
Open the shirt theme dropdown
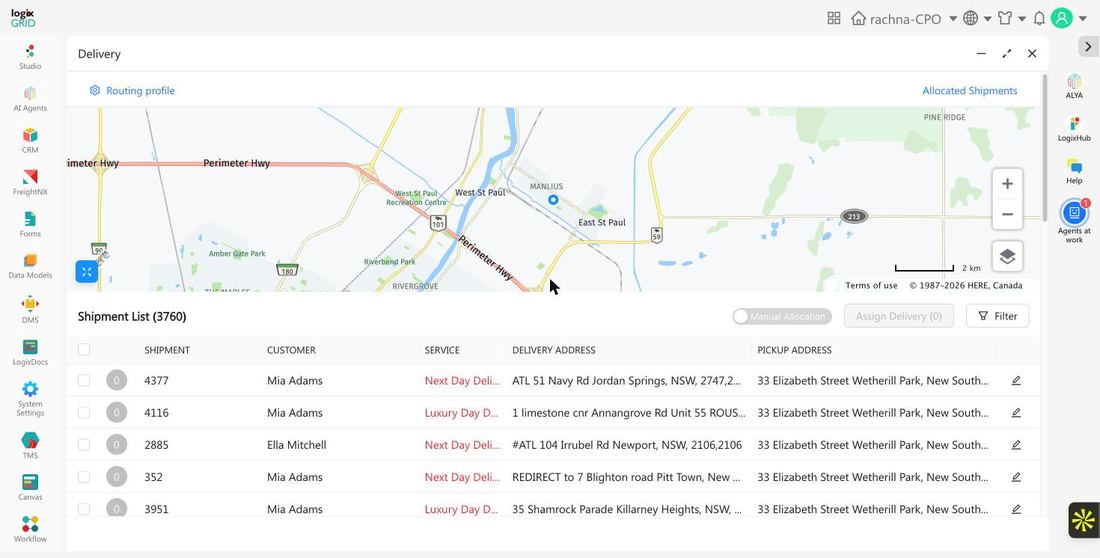1012,18
